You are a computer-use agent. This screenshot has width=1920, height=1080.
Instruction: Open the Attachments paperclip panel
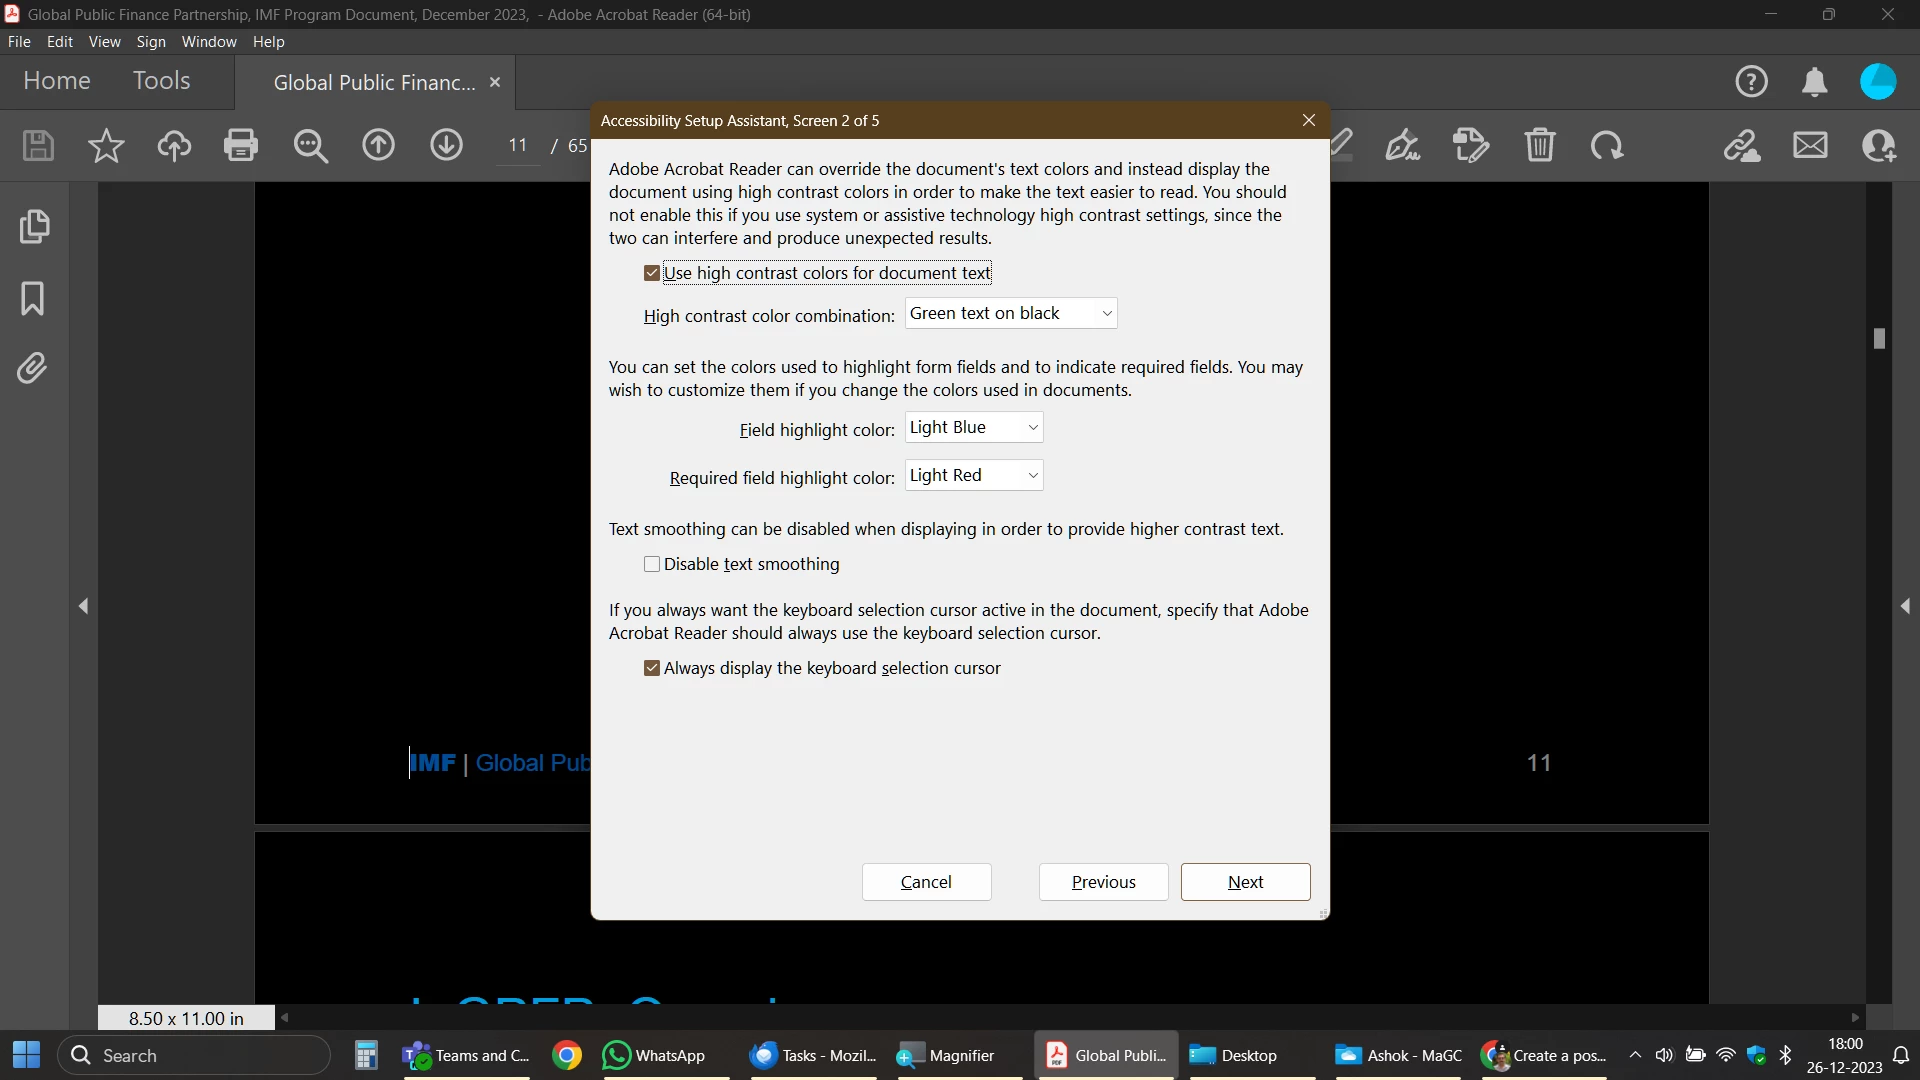[x=32, y=369]
